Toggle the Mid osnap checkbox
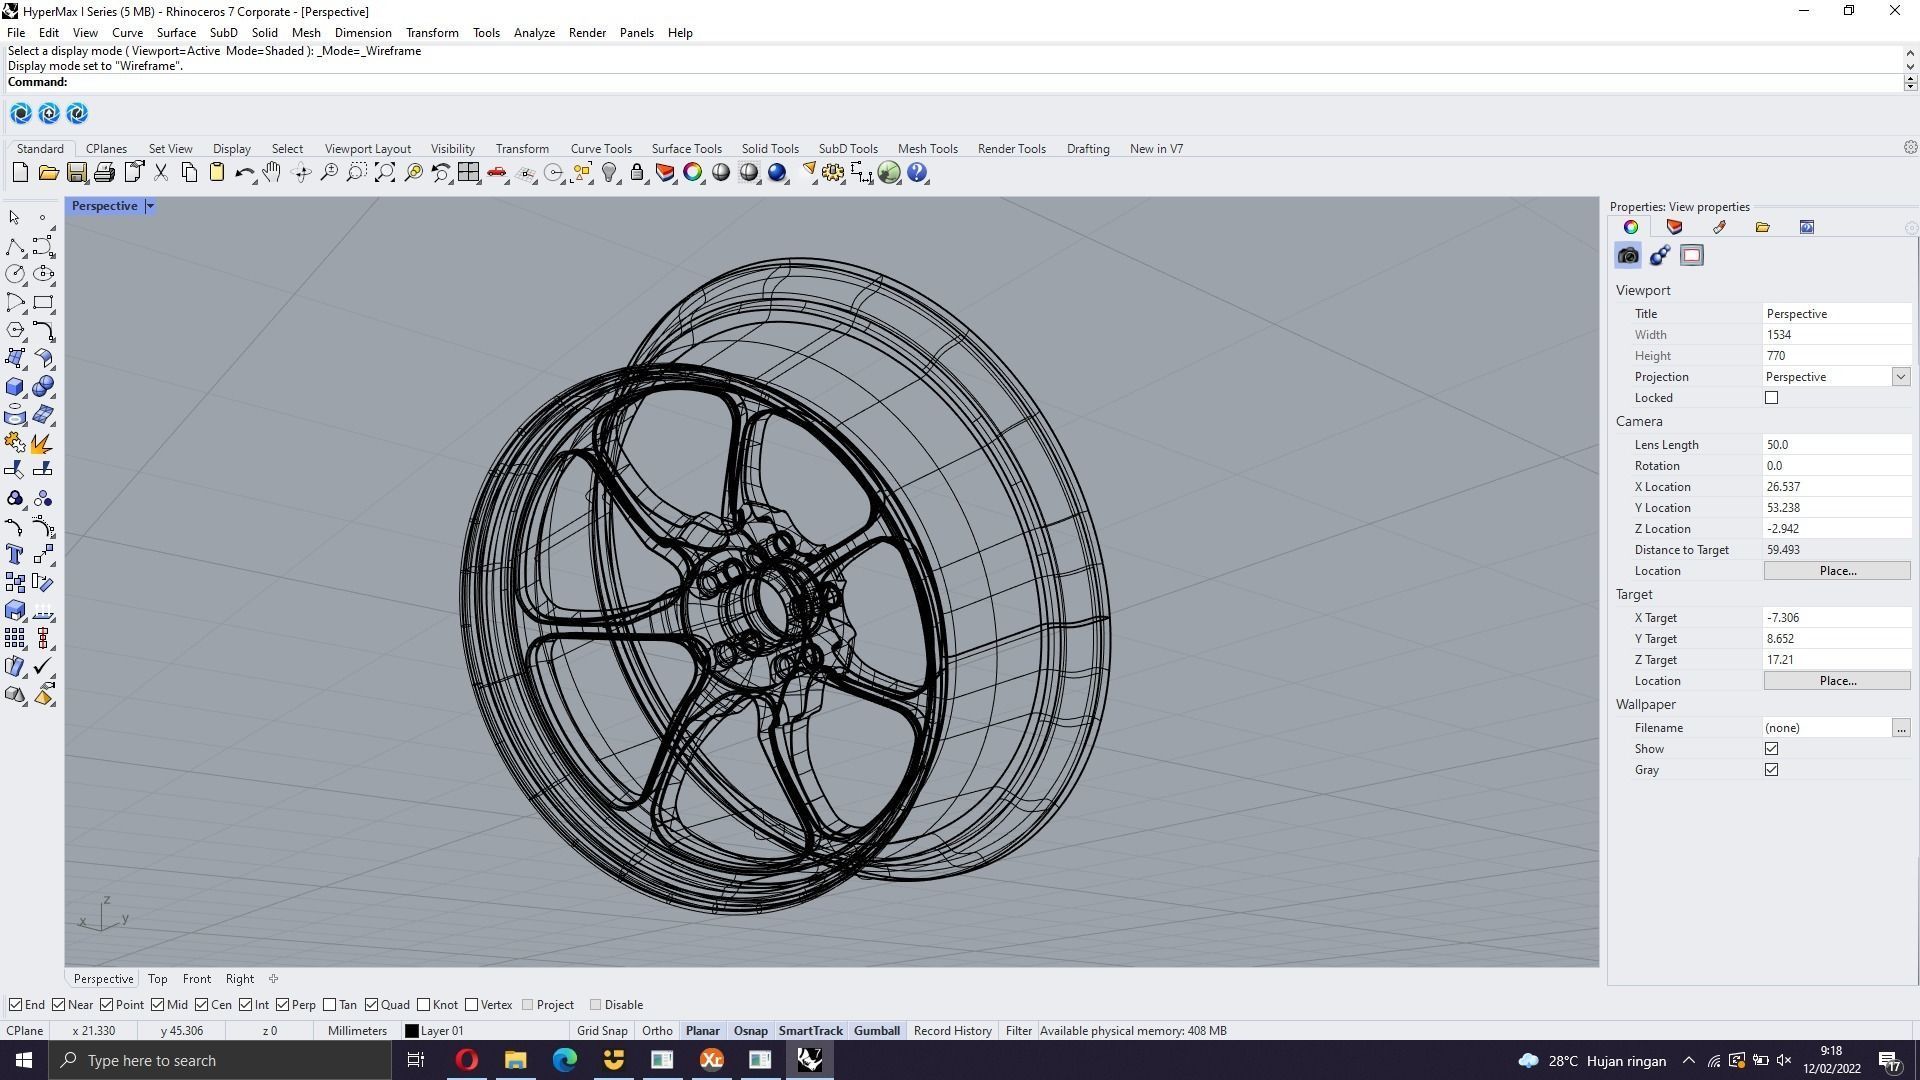The width and height of the screenshot is (1920, 1080). [x=157, y=1005]
